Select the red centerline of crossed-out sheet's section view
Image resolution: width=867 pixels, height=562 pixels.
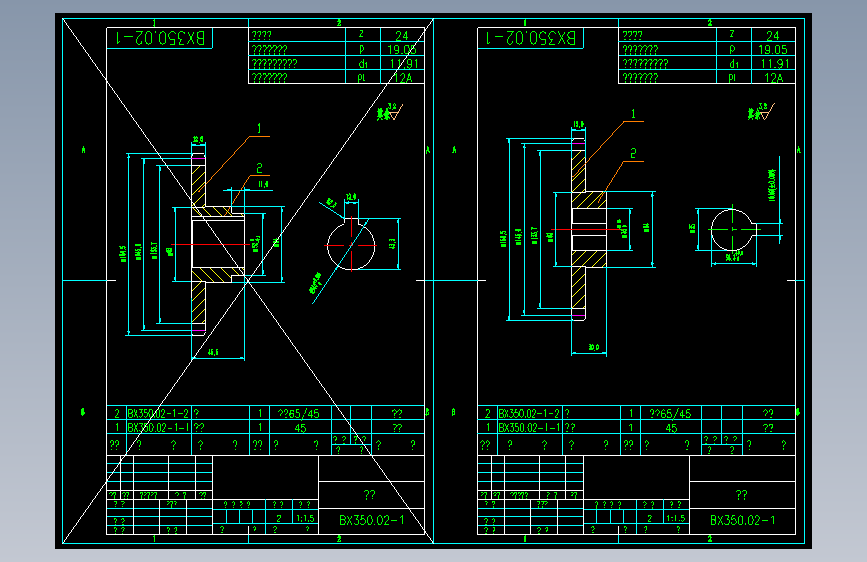(x=210, y=244)
